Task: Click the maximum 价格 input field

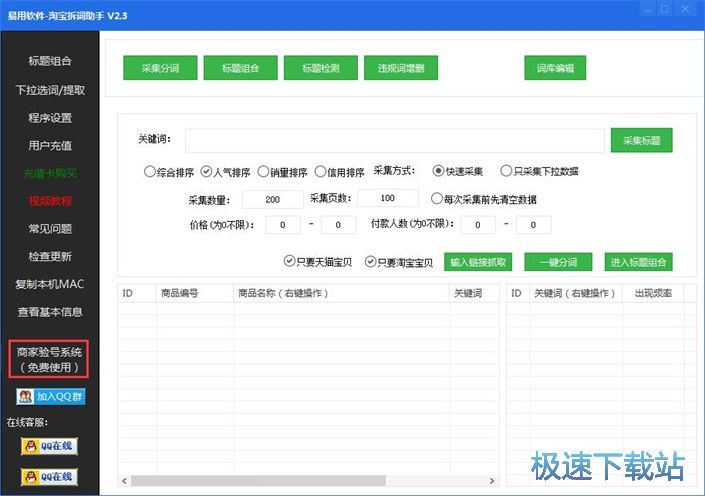Action: tap(338, 225)
